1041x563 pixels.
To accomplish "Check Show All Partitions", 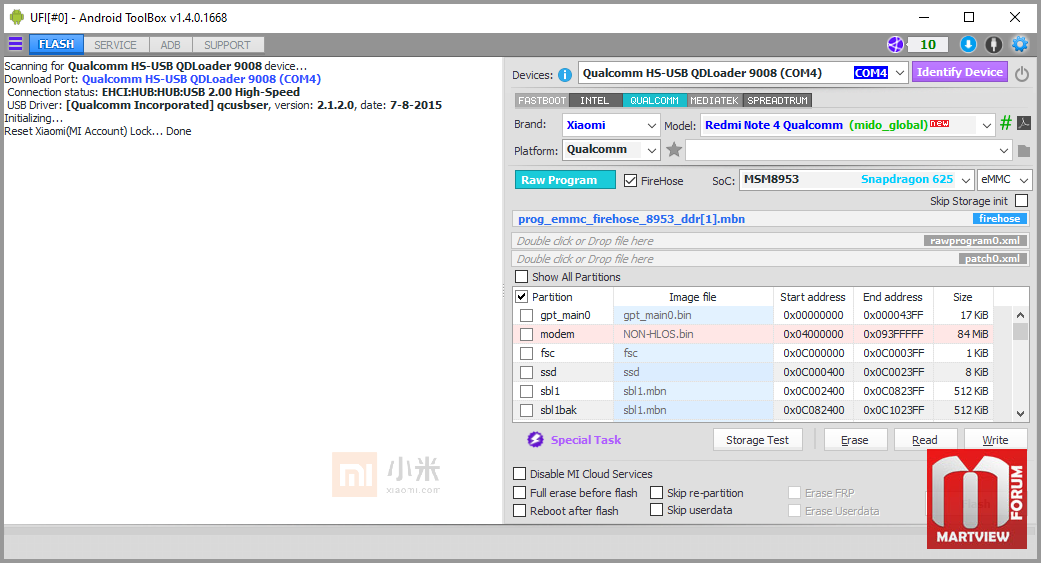I will tap(522, 277).
